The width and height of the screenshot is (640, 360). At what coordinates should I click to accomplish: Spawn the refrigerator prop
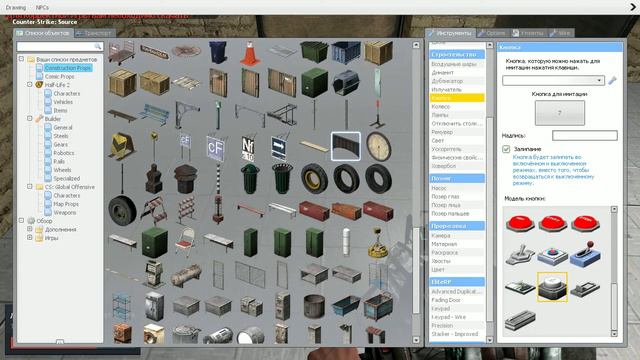pos(154,305)
